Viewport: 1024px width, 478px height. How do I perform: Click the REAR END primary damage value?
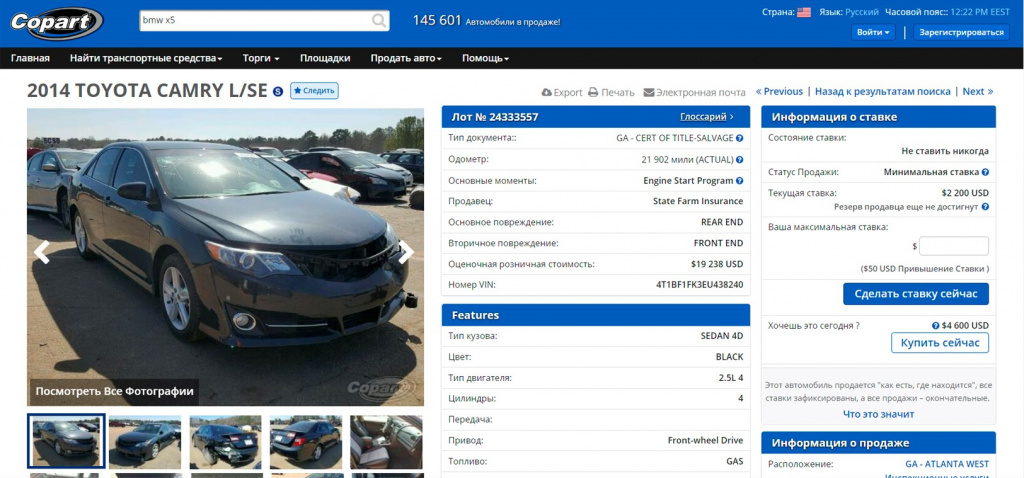point(722,223)
